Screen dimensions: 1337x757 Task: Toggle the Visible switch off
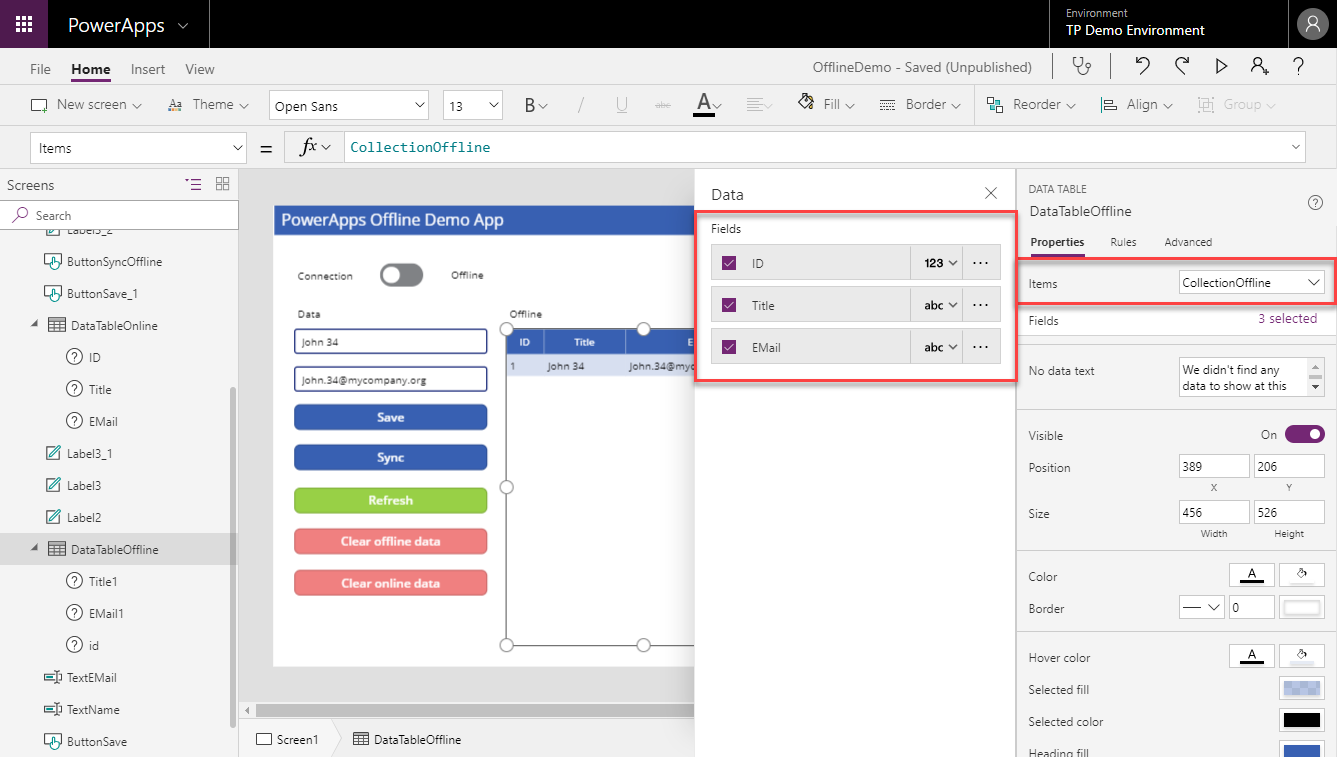1304,434
